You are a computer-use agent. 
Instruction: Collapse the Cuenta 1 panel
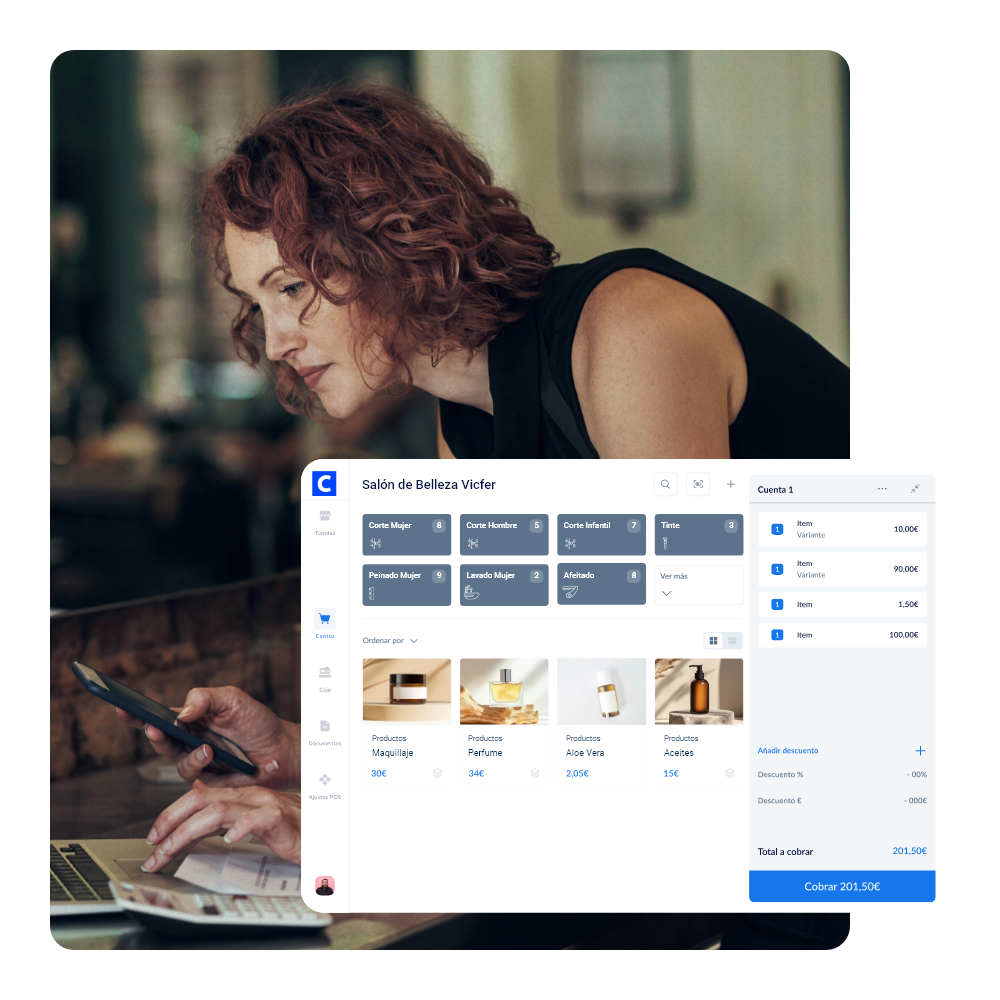click(x=914, y=489)
